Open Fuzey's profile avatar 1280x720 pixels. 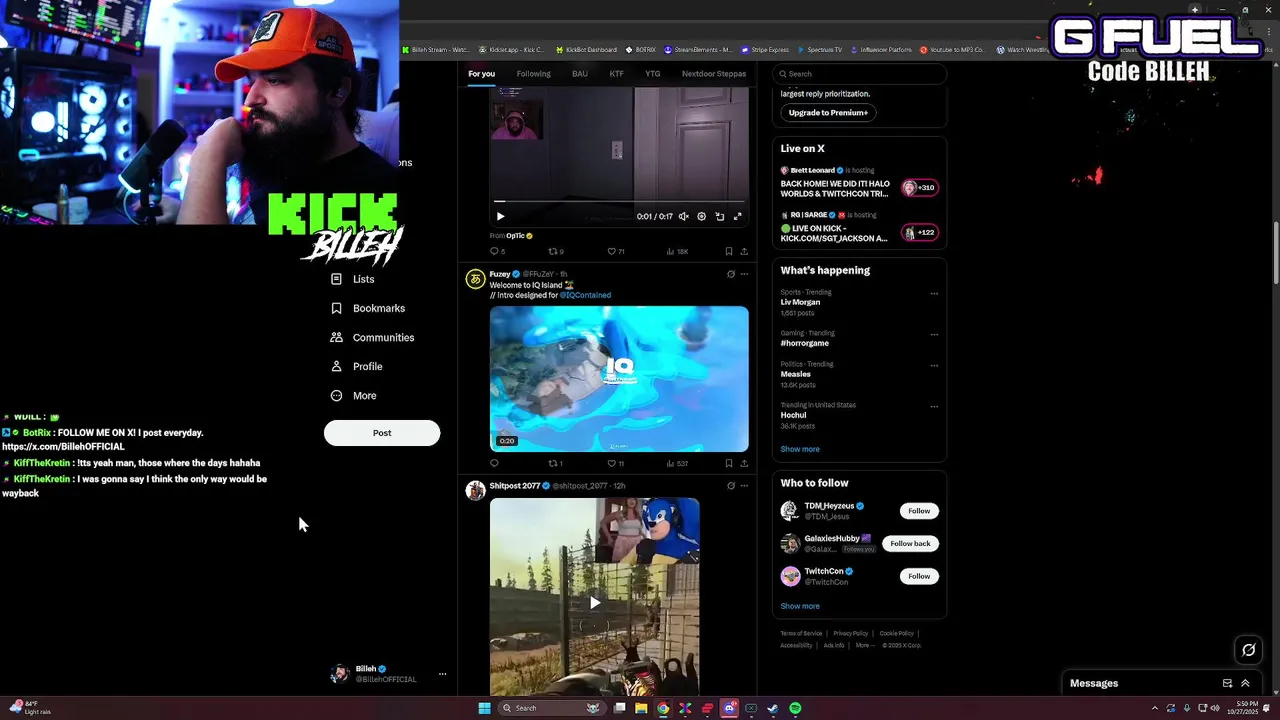[475, 278]
